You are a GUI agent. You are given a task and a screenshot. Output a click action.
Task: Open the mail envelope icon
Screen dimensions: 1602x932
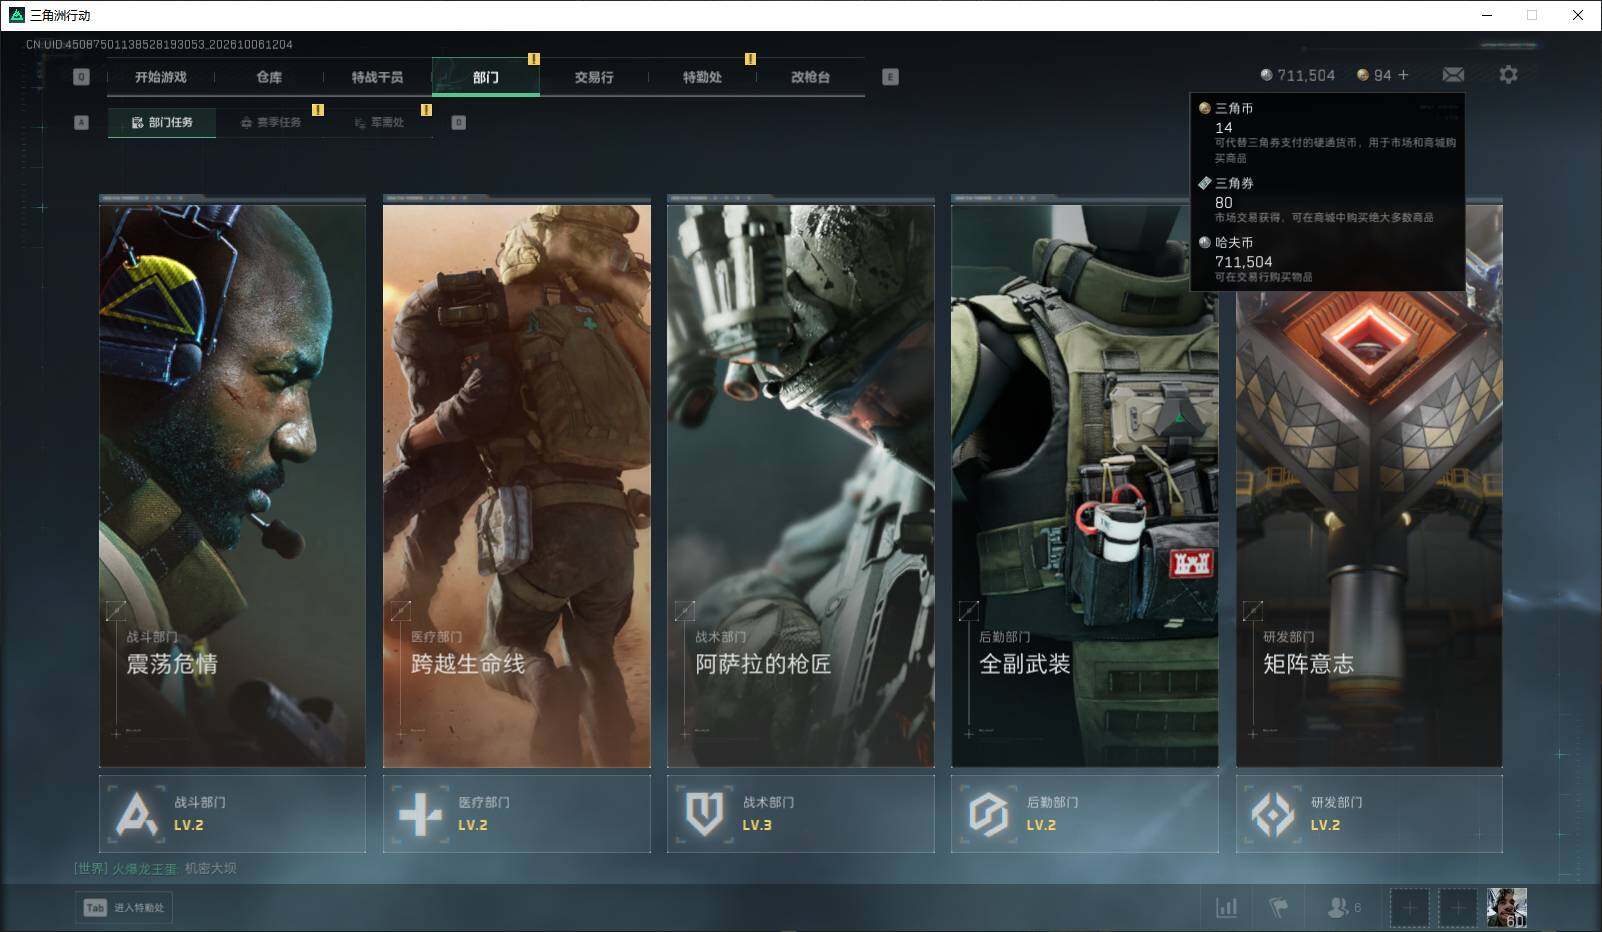[1453, 75]
